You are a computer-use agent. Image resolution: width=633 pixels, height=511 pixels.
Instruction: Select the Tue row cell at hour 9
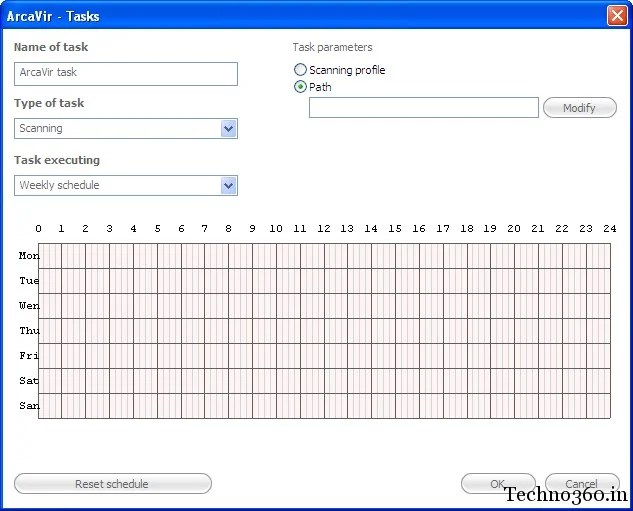[x=264, y=281]
